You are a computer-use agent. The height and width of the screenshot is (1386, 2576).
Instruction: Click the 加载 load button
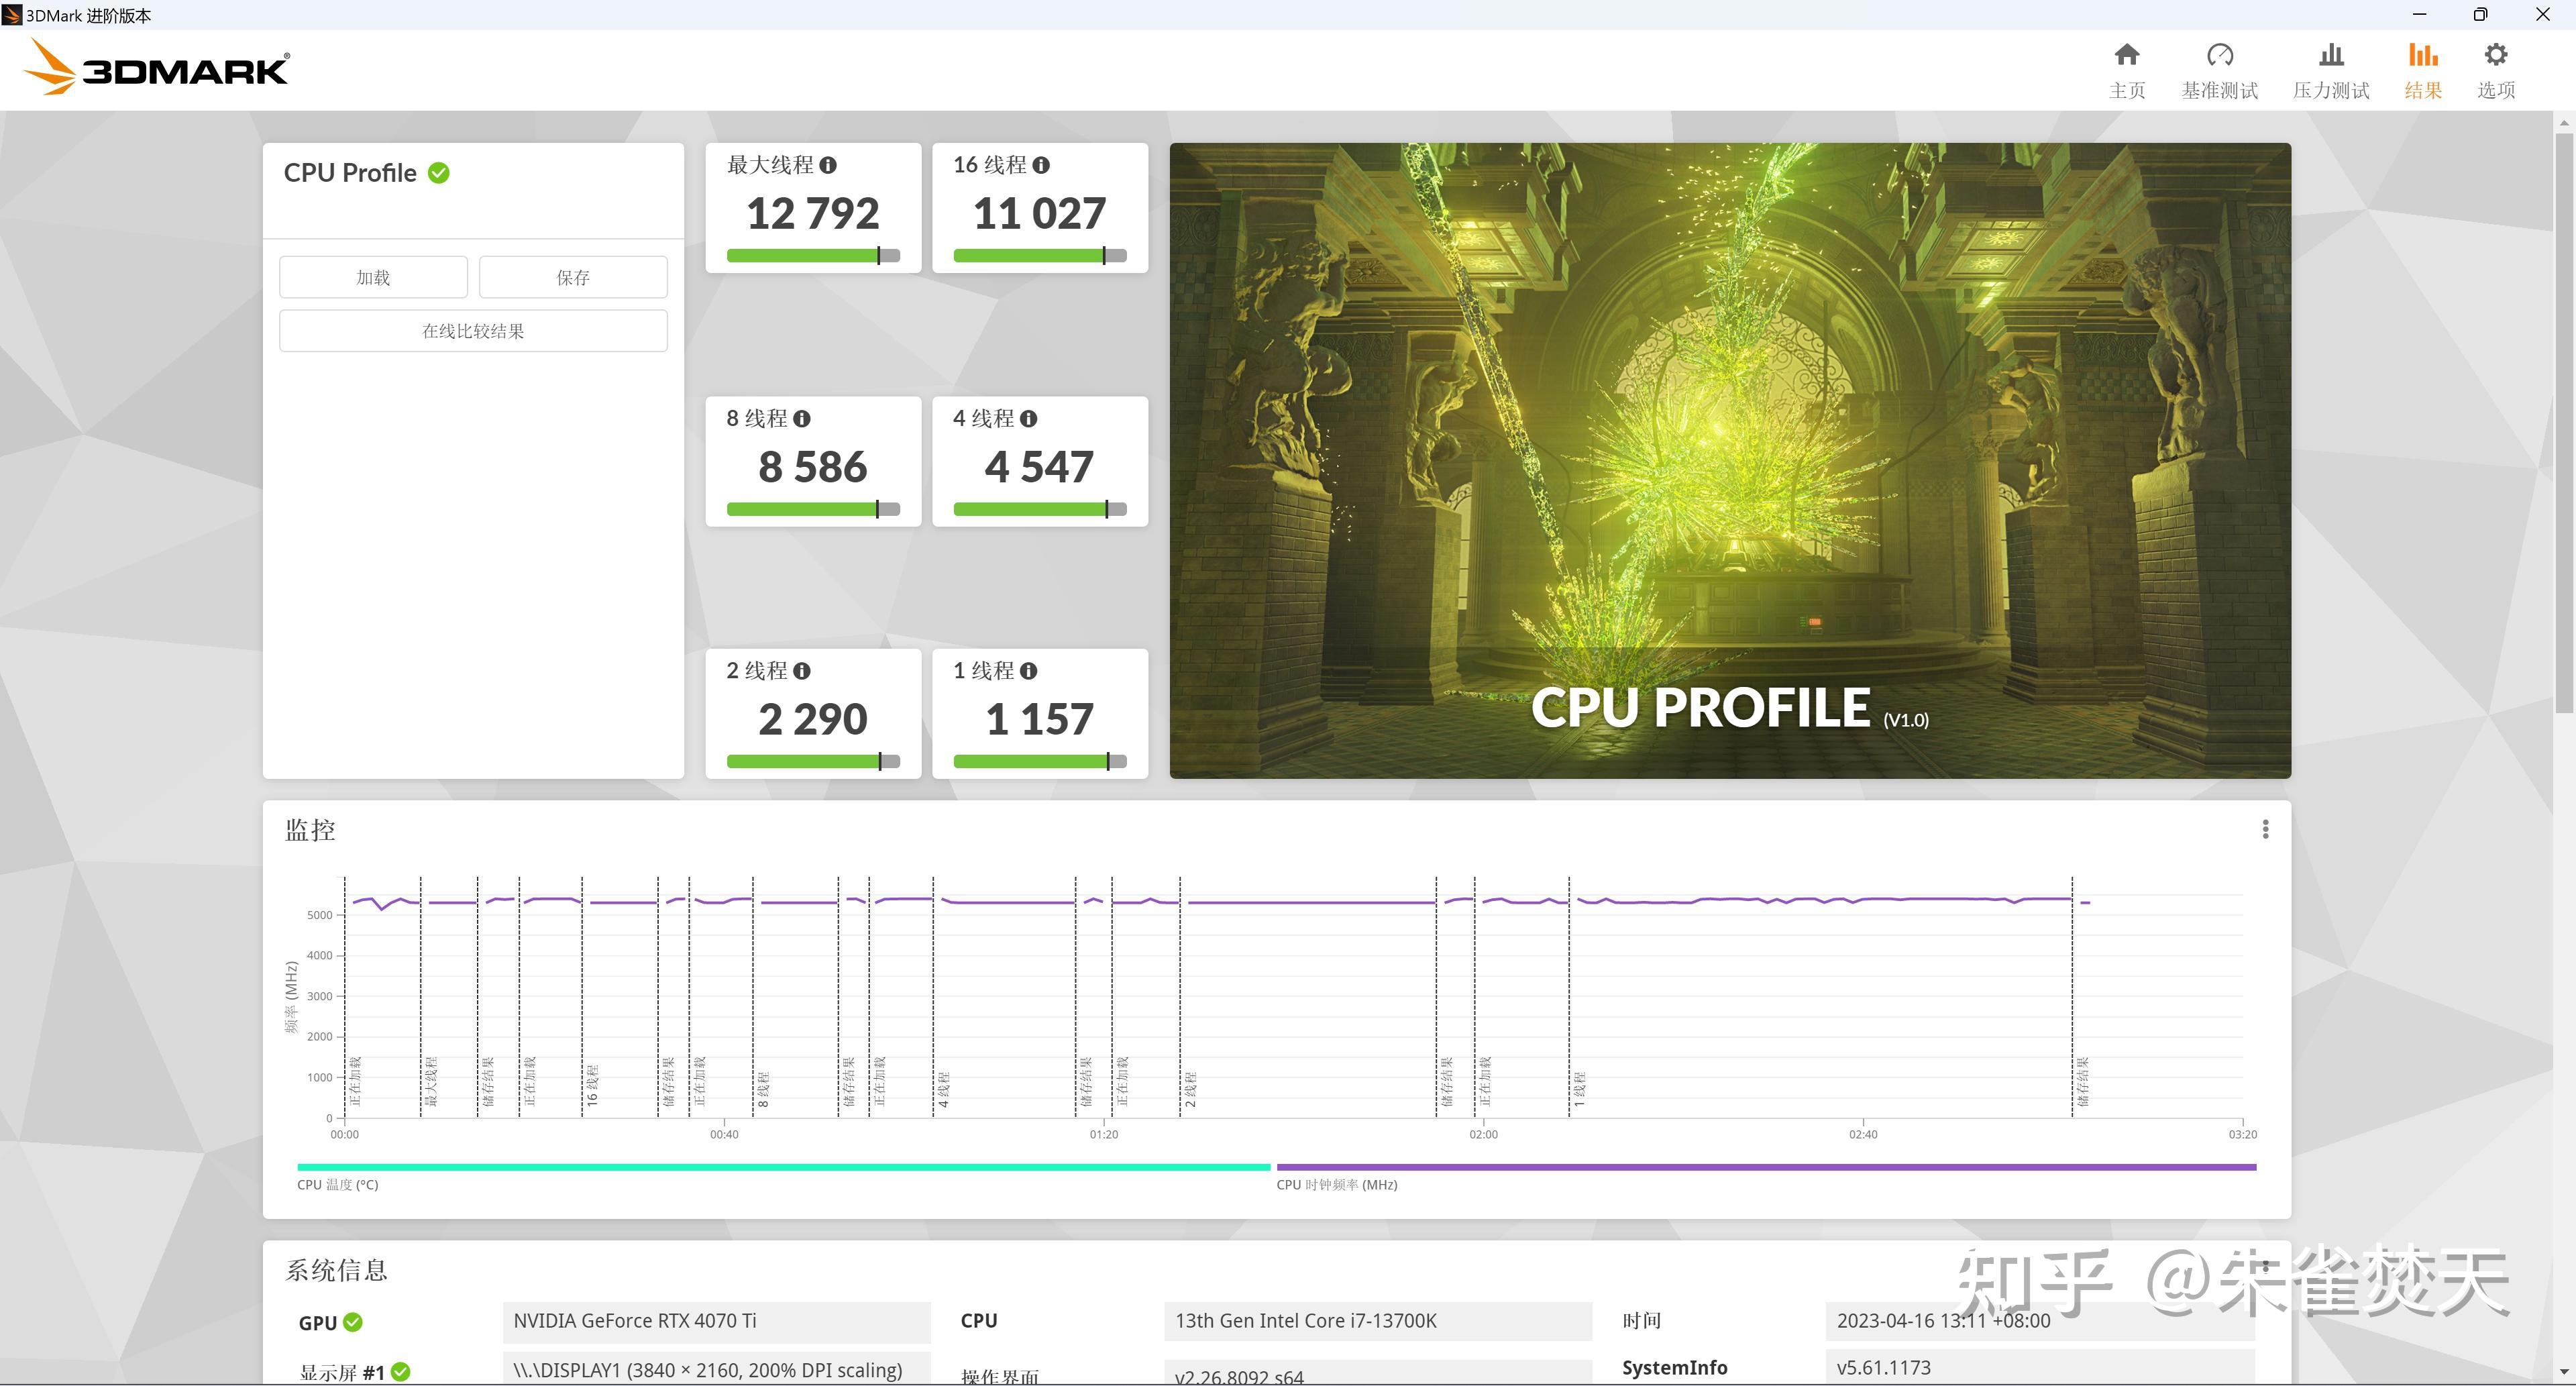[x=373, y=277]
